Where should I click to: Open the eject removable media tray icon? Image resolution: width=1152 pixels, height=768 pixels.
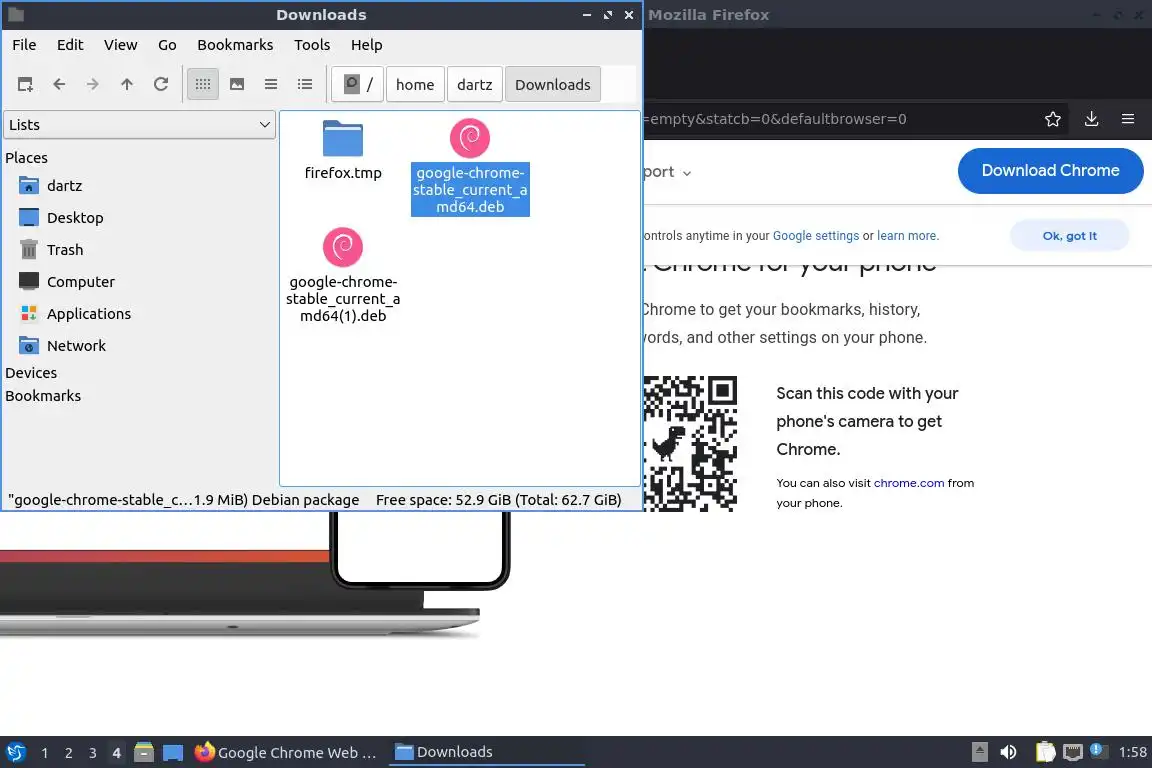coord(979,753)
